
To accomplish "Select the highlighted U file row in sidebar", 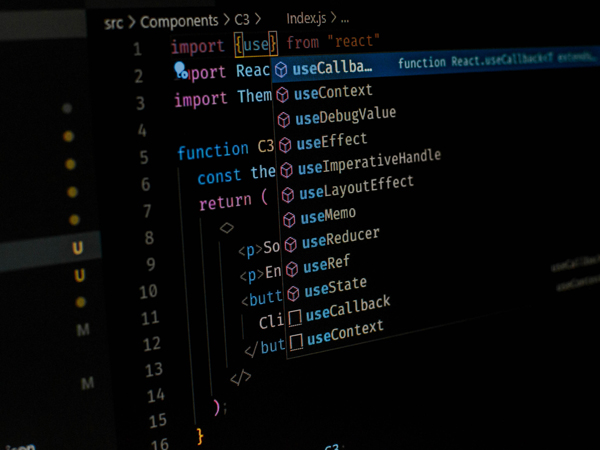I will 51,249.
